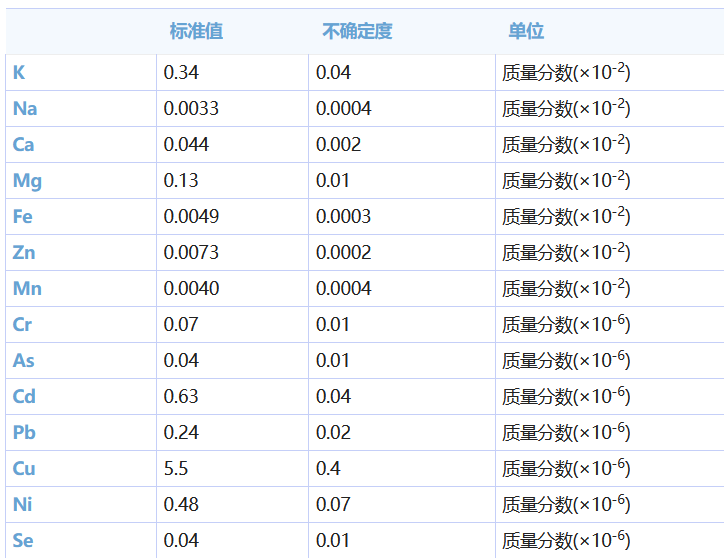The width and height of the screenshot is (724, 558).
Task: Click the Mn standard value 0.0040
Action: pos(191,289)
